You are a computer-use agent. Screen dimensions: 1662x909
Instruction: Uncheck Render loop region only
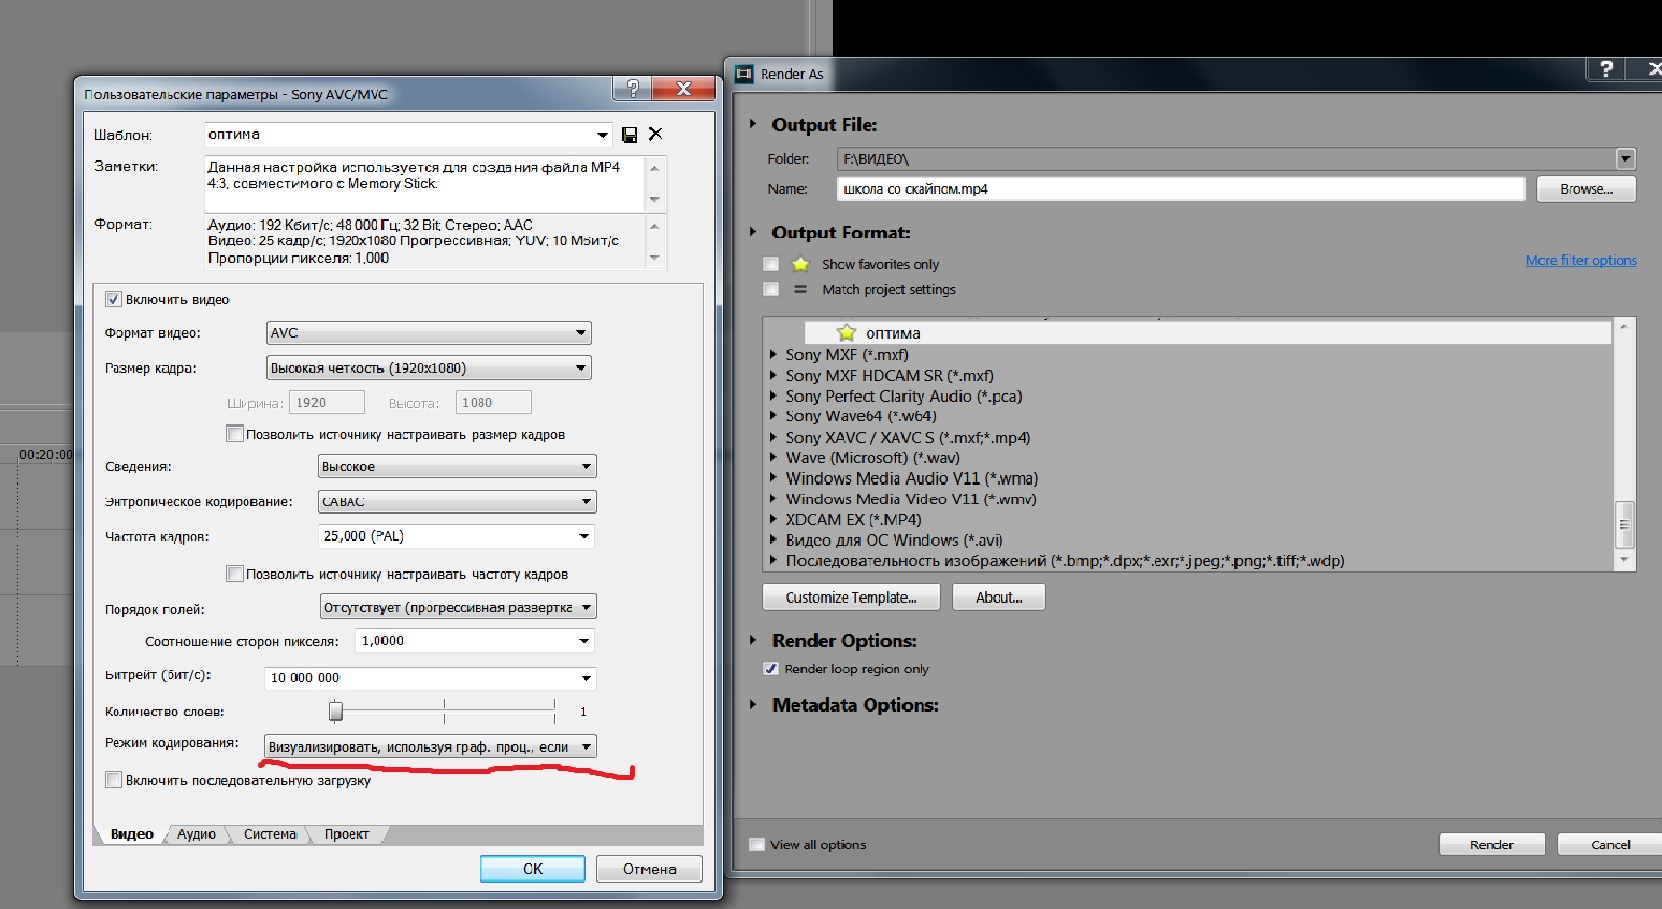point(771,669)
